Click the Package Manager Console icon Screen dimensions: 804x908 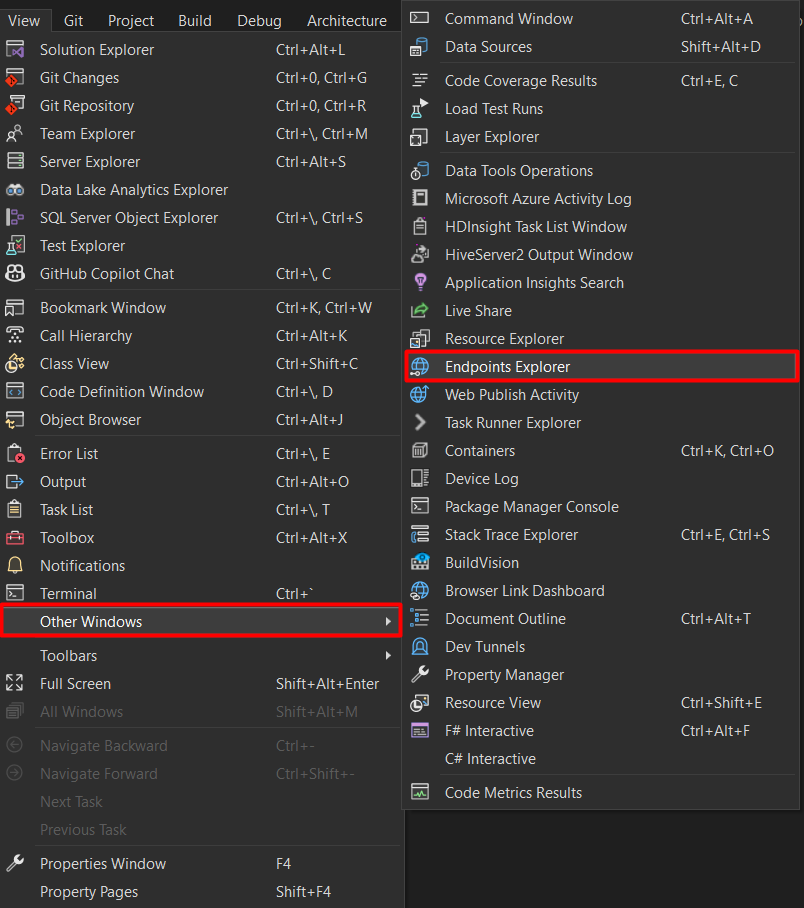419,506
